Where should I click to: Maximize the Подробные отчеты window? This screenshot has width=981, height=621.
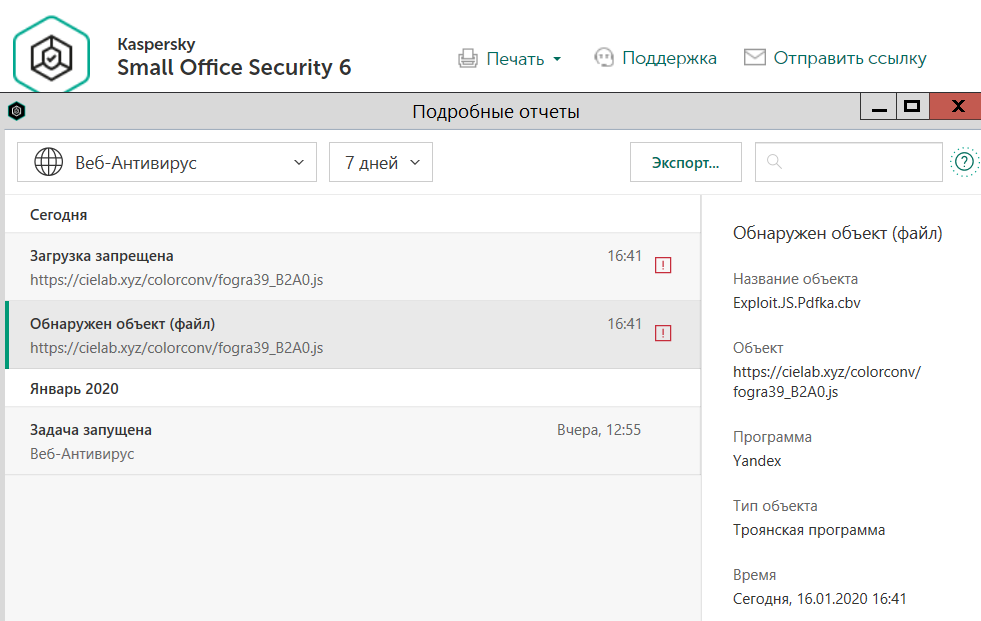pyautogui.click(x=911, y=106)
